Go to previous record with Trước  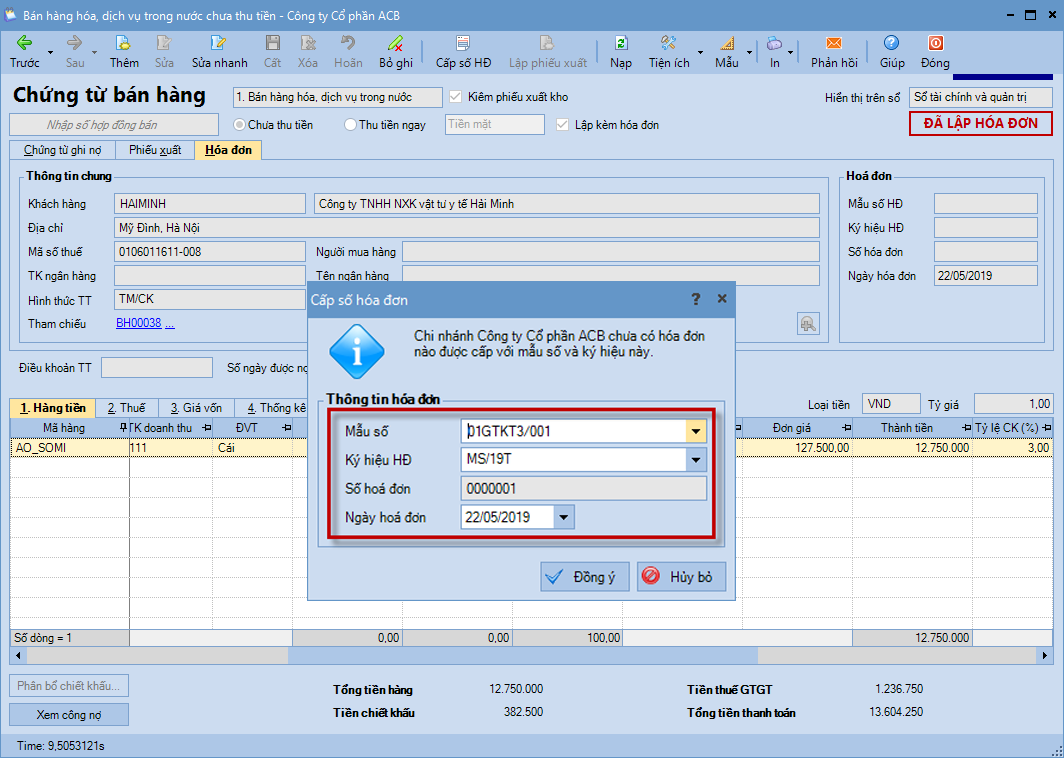pos(24,52)
